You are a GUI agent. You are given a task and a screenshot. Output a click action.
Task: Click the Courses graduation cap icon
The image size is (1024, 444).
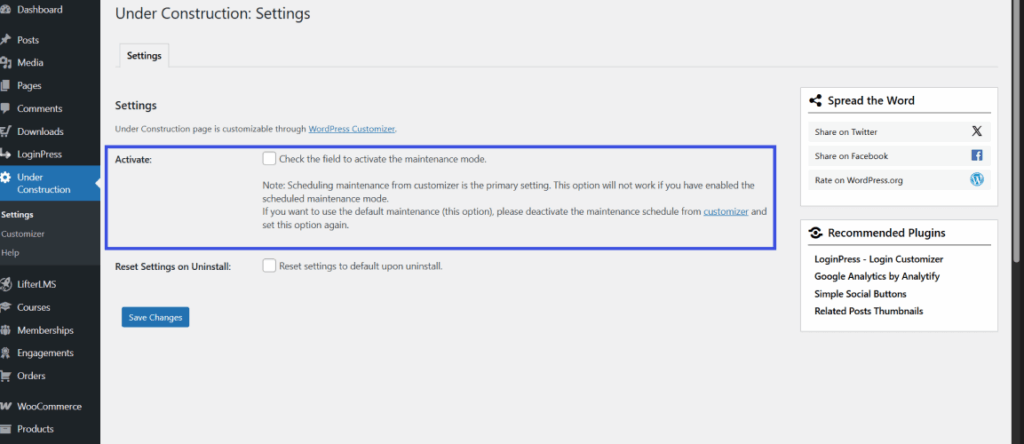[x=5, y=307]
